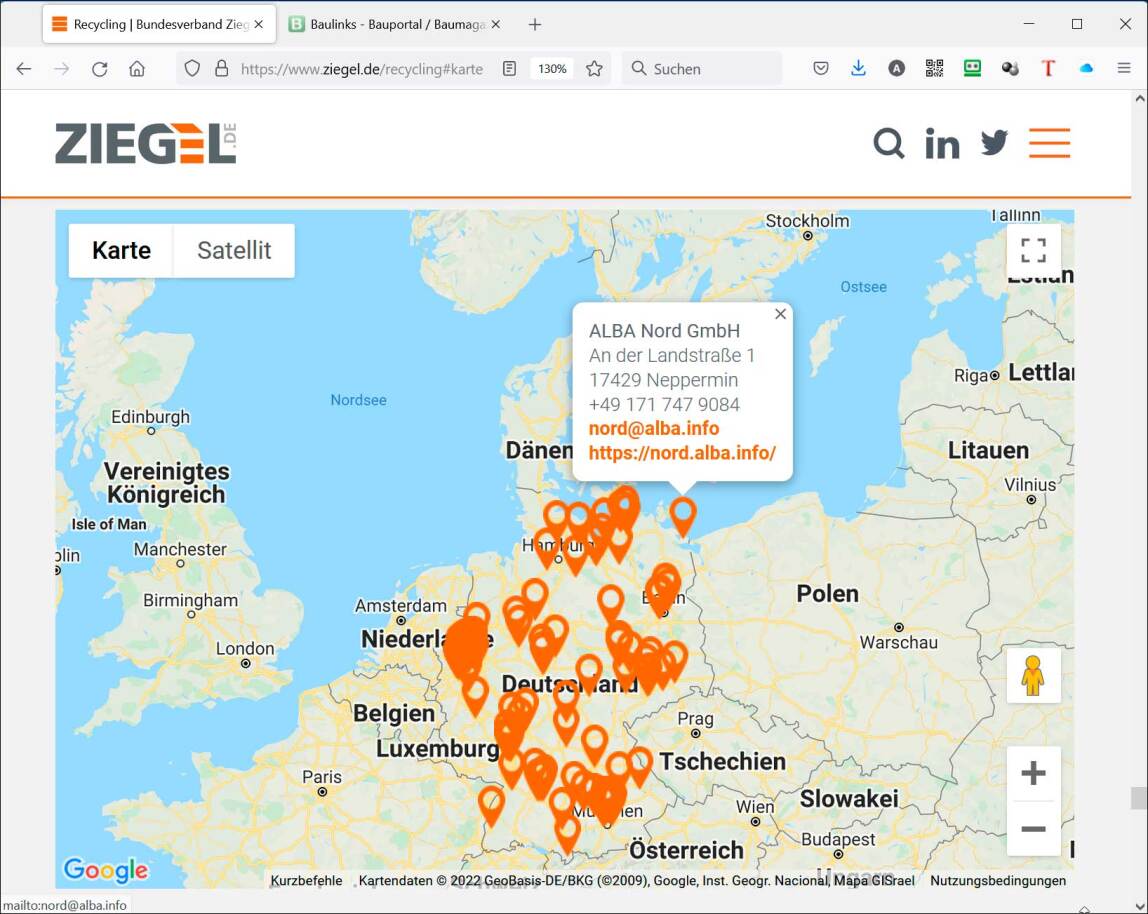Zoom out the map with minus button

pyautogui.click(x=1033, y=829)
